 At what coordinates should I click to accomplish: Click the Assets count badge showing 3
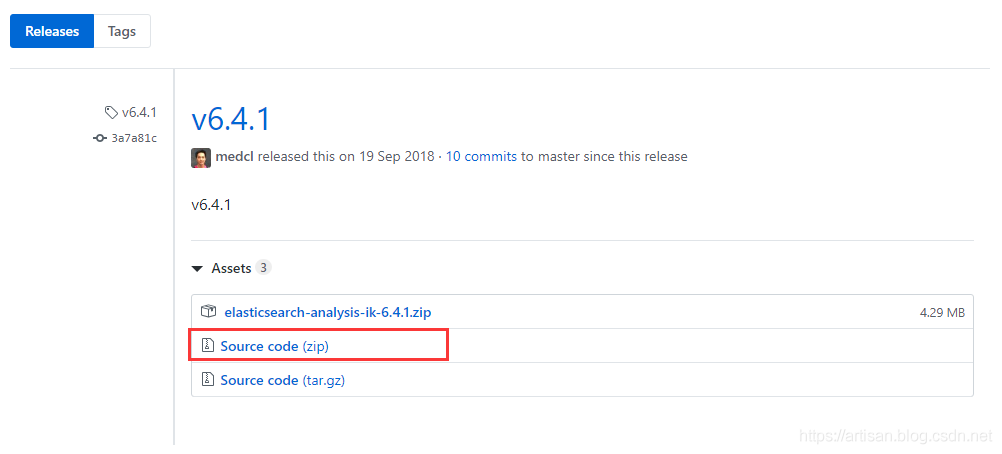(263, 268)
